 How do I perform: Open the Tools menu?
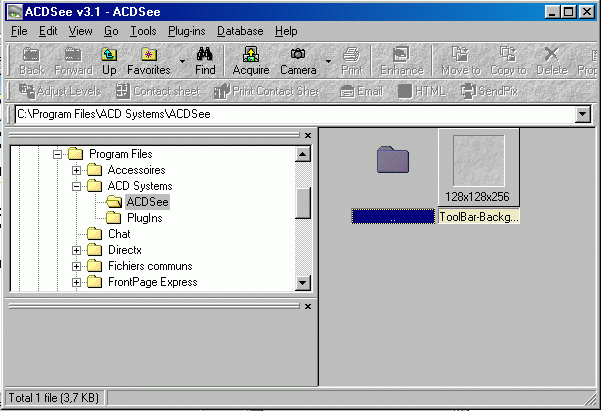pyautogui.click(x=143, y=31)
